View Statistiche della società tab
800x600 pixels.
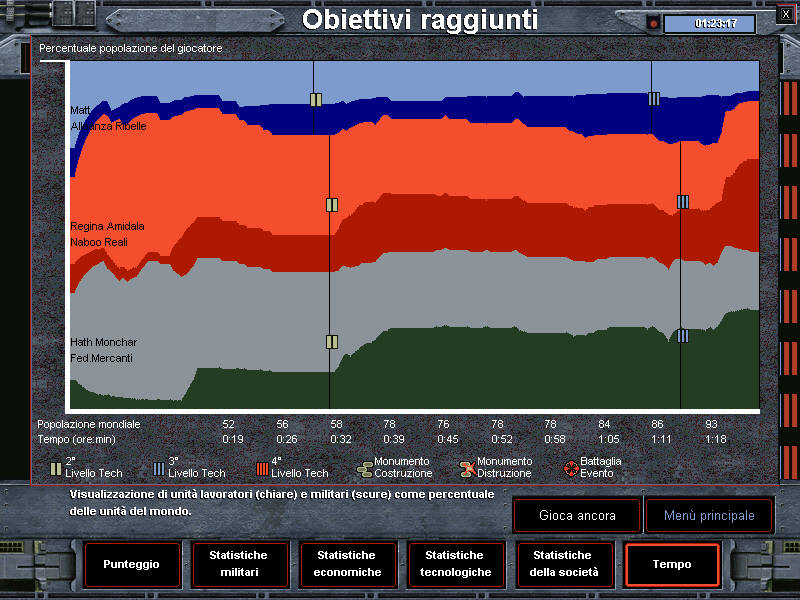pyautogui.click(x=564, y=564)
